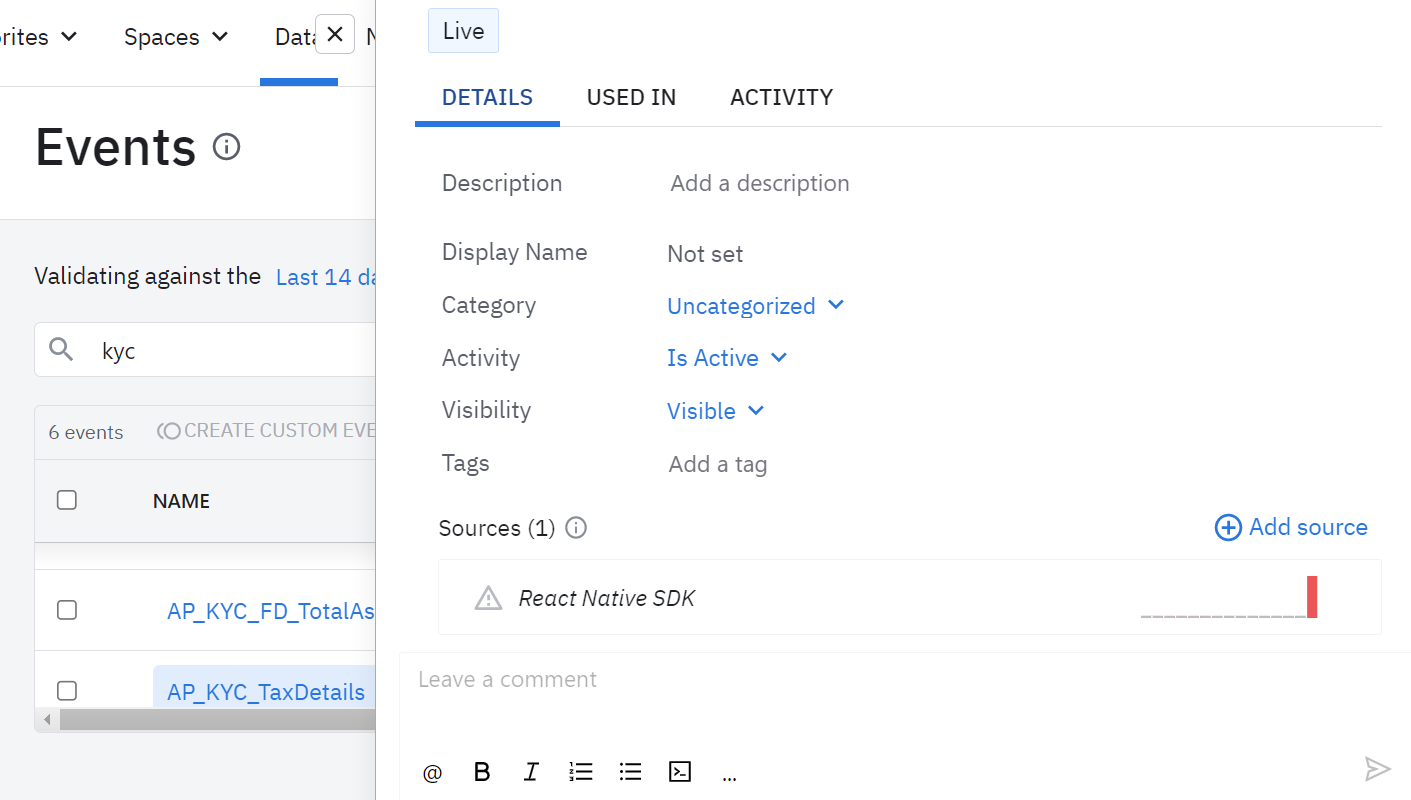Click the Last 14 days link

(325, 277)
